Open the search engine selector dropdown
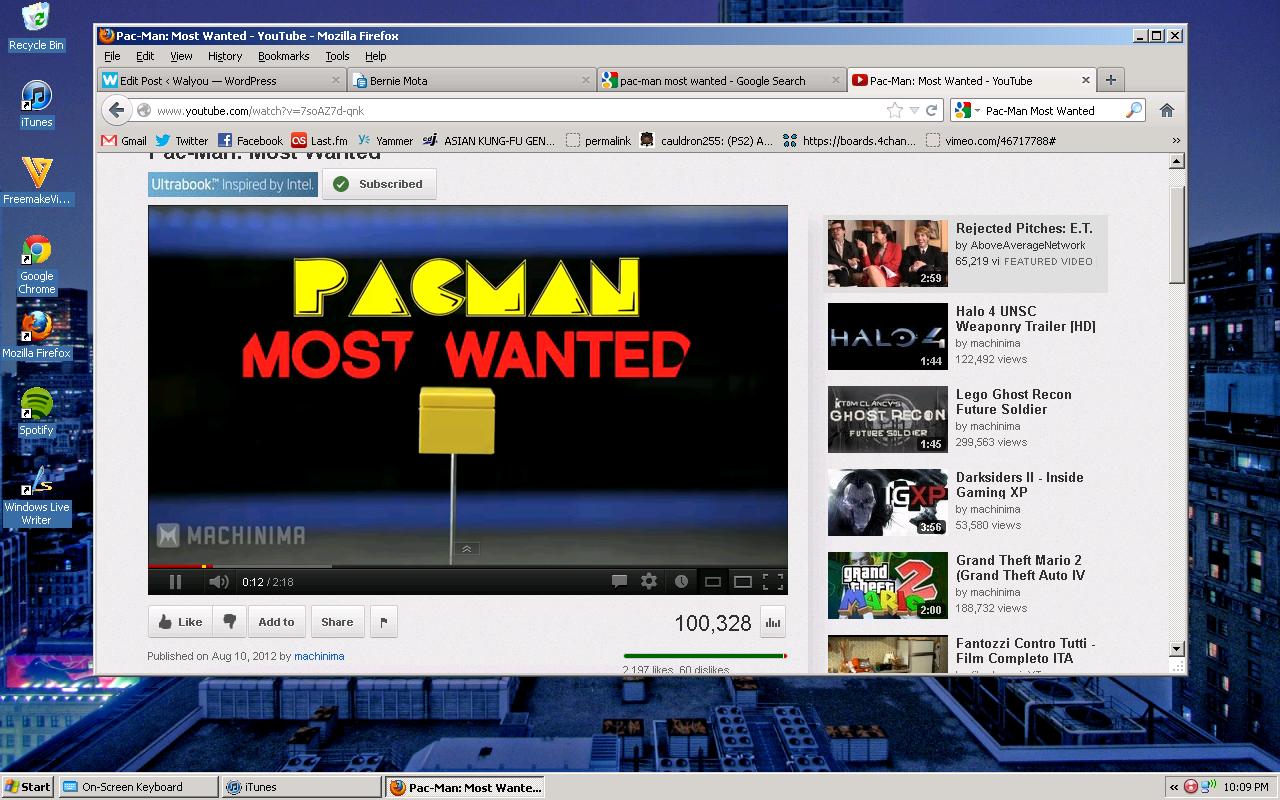 tap(966, 111)
